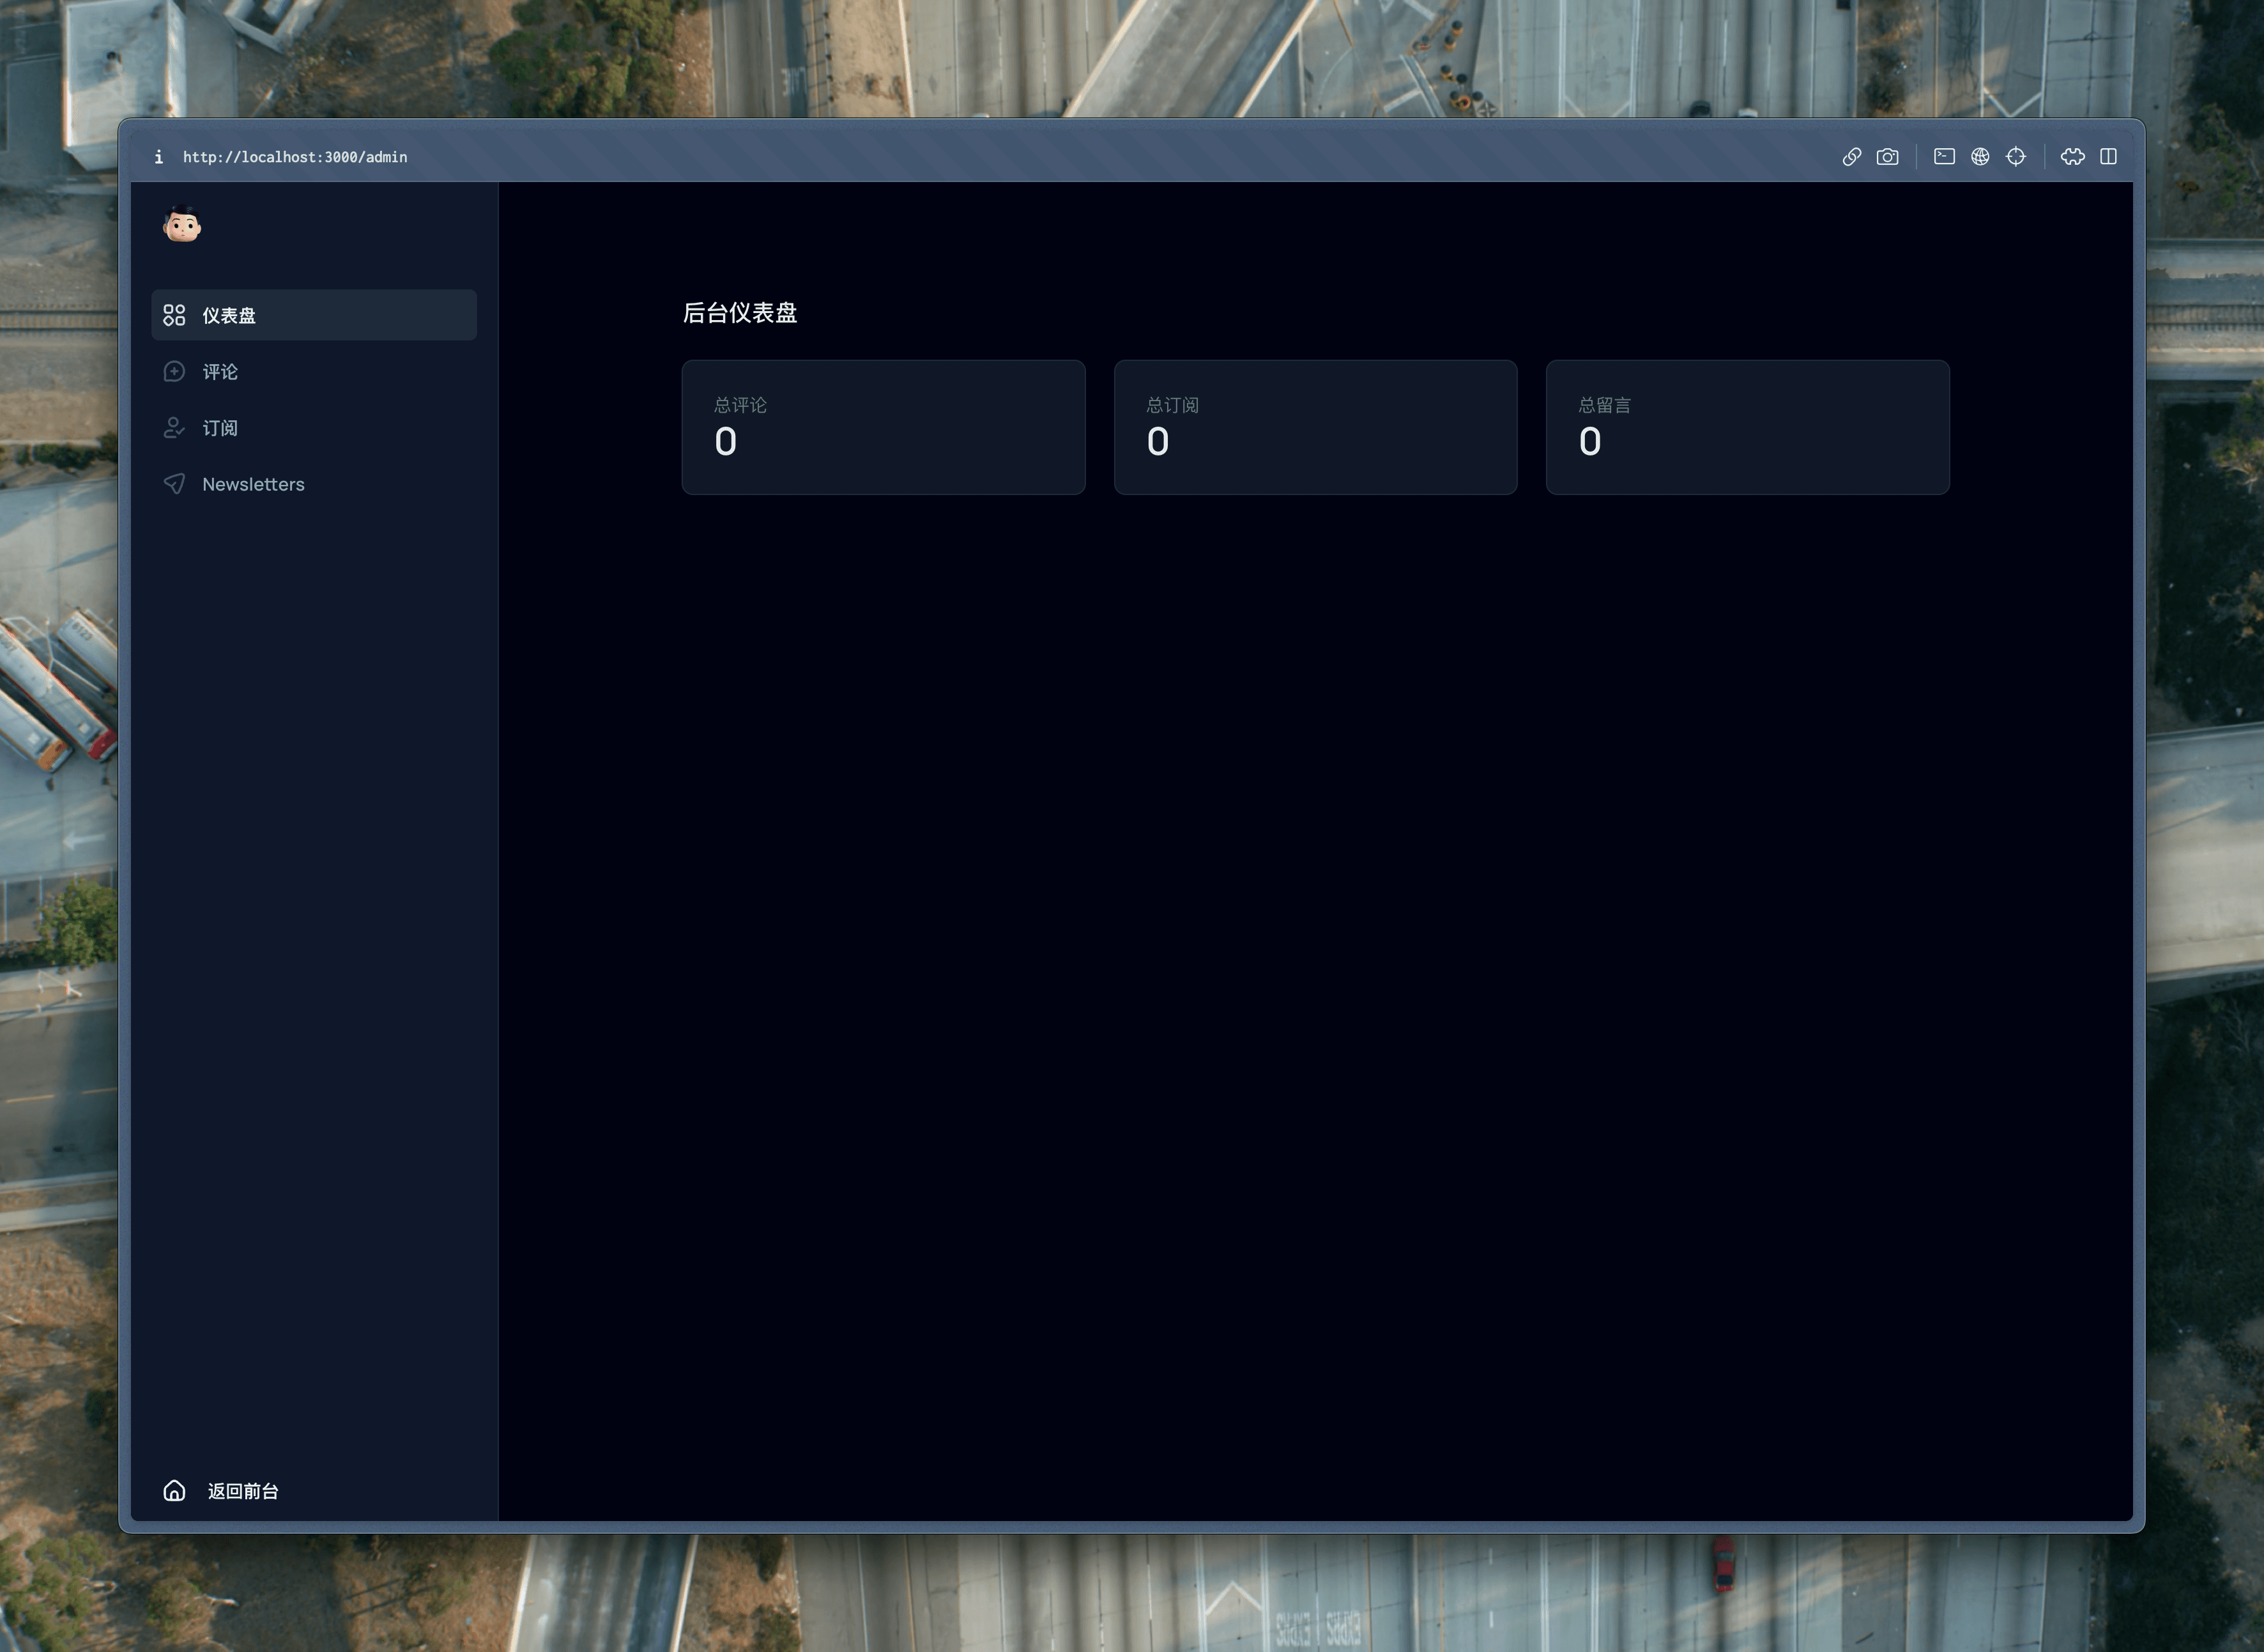The image size is (2264, 1652).
Task: Select Newsletters in the sidebar
Action: pos(254,484)
